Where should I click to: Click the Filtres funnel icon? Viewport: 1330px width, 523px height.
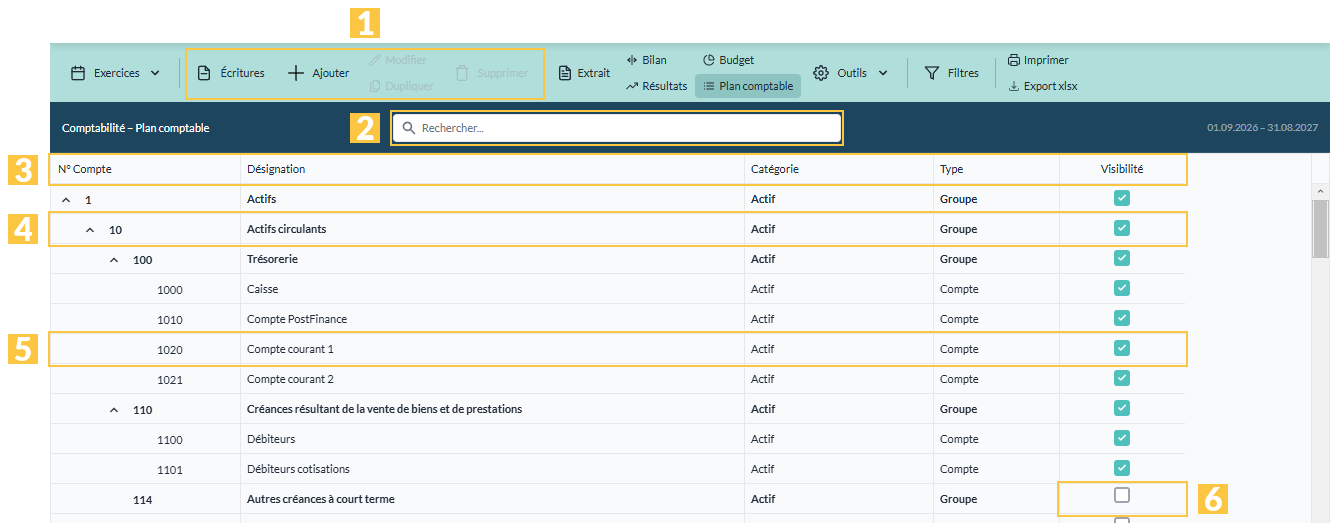932,73
